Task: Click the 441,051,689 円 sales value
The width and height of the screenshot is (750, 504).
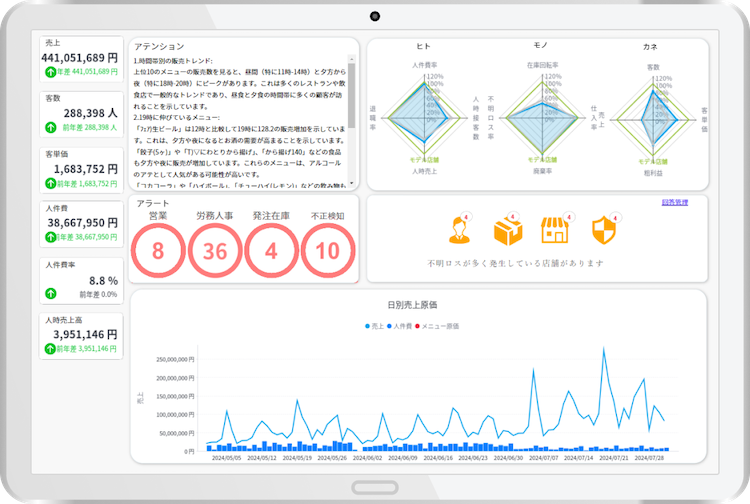Action: pyautogui.click(x=79, y=58)
